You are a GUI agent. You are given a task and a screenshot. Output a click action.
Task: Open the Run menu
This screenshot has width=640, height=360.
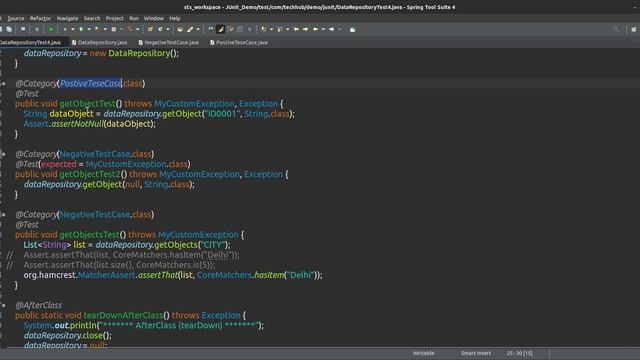pyautogui.click(x=134, y=18)
